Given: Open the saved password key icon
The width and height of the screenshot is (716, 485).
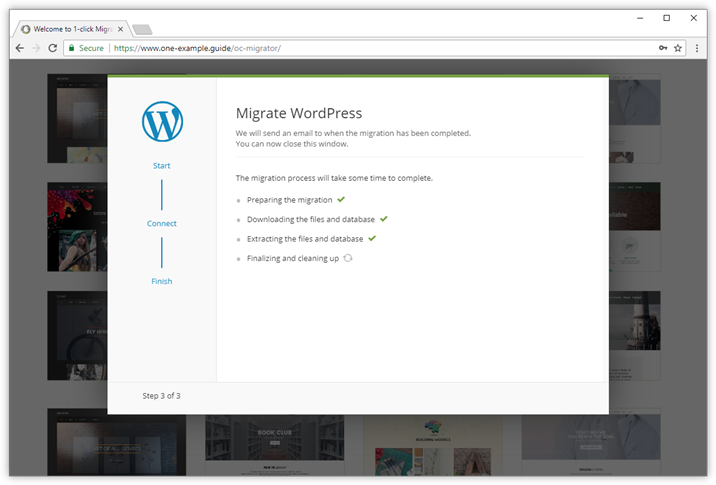Looking at the screenshot, I should pos(663,48).
